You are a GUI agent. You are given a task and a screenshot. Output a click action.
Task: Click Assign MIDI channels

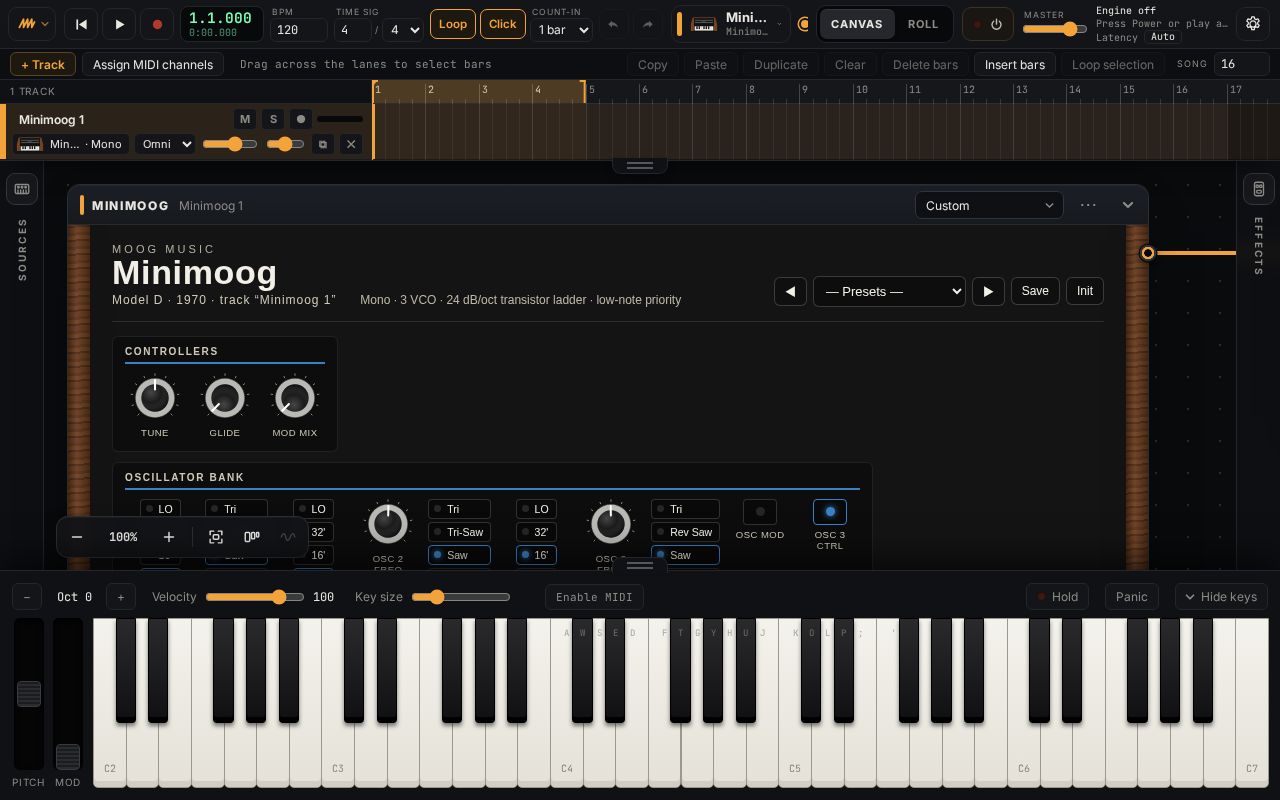pyautogui.click(x=153, y=64)
